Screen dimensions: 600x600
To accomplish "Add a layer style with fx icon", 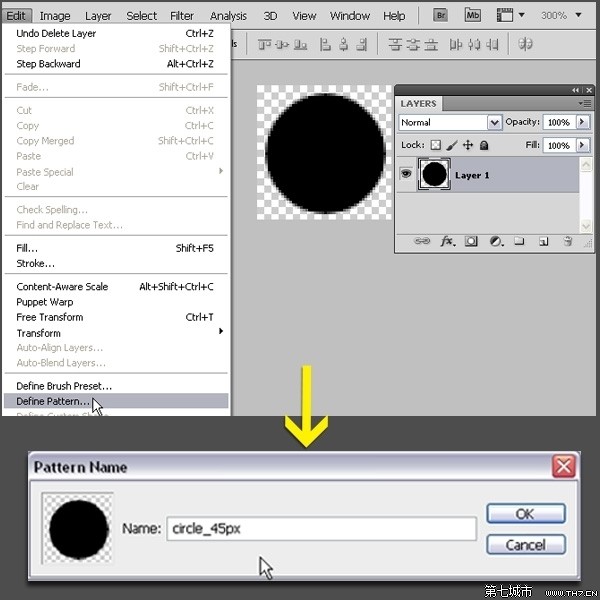I will (448, 241).
